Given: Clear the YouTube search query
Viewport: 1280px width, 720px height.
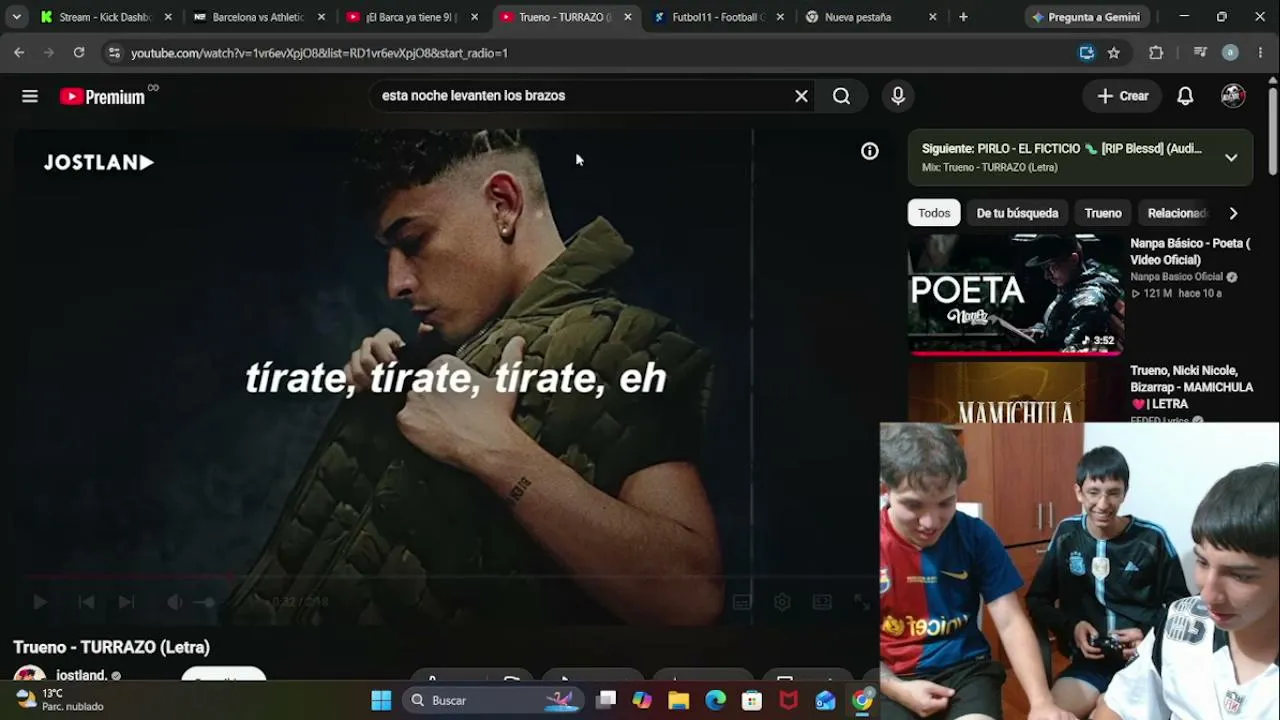Looking at the screenshot, I should (x=801, y=96).
